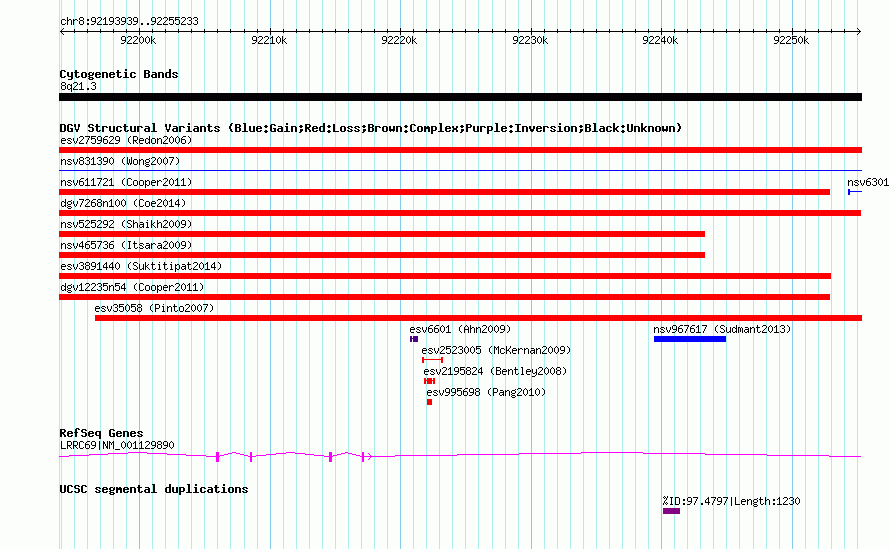Open the esv2195824 (Bentley2008) label

(496, 371)
